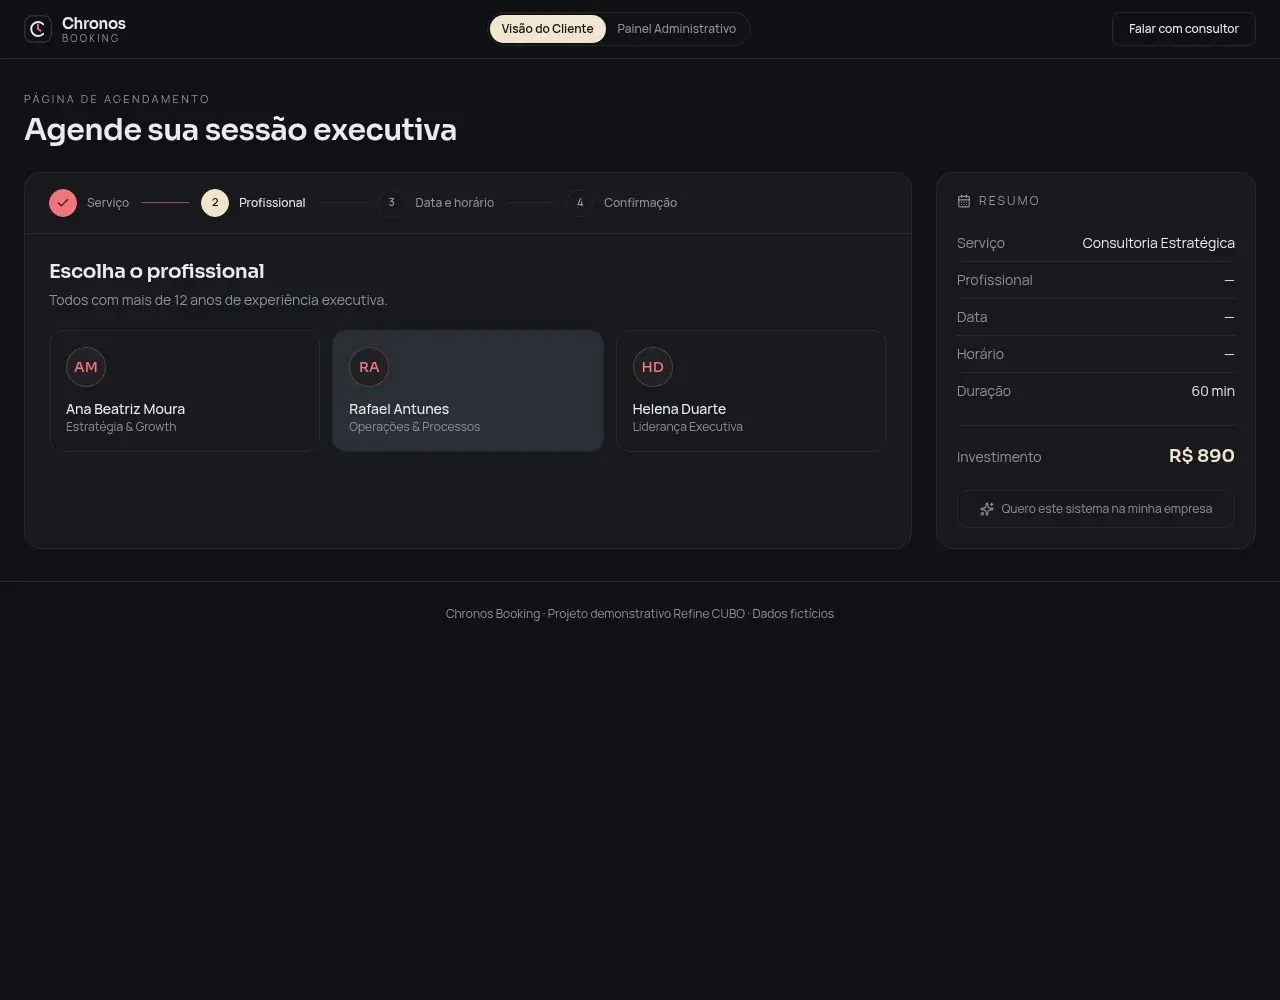
Task: Click the HD avatar initials badge
Action: [x=653, y=367]
